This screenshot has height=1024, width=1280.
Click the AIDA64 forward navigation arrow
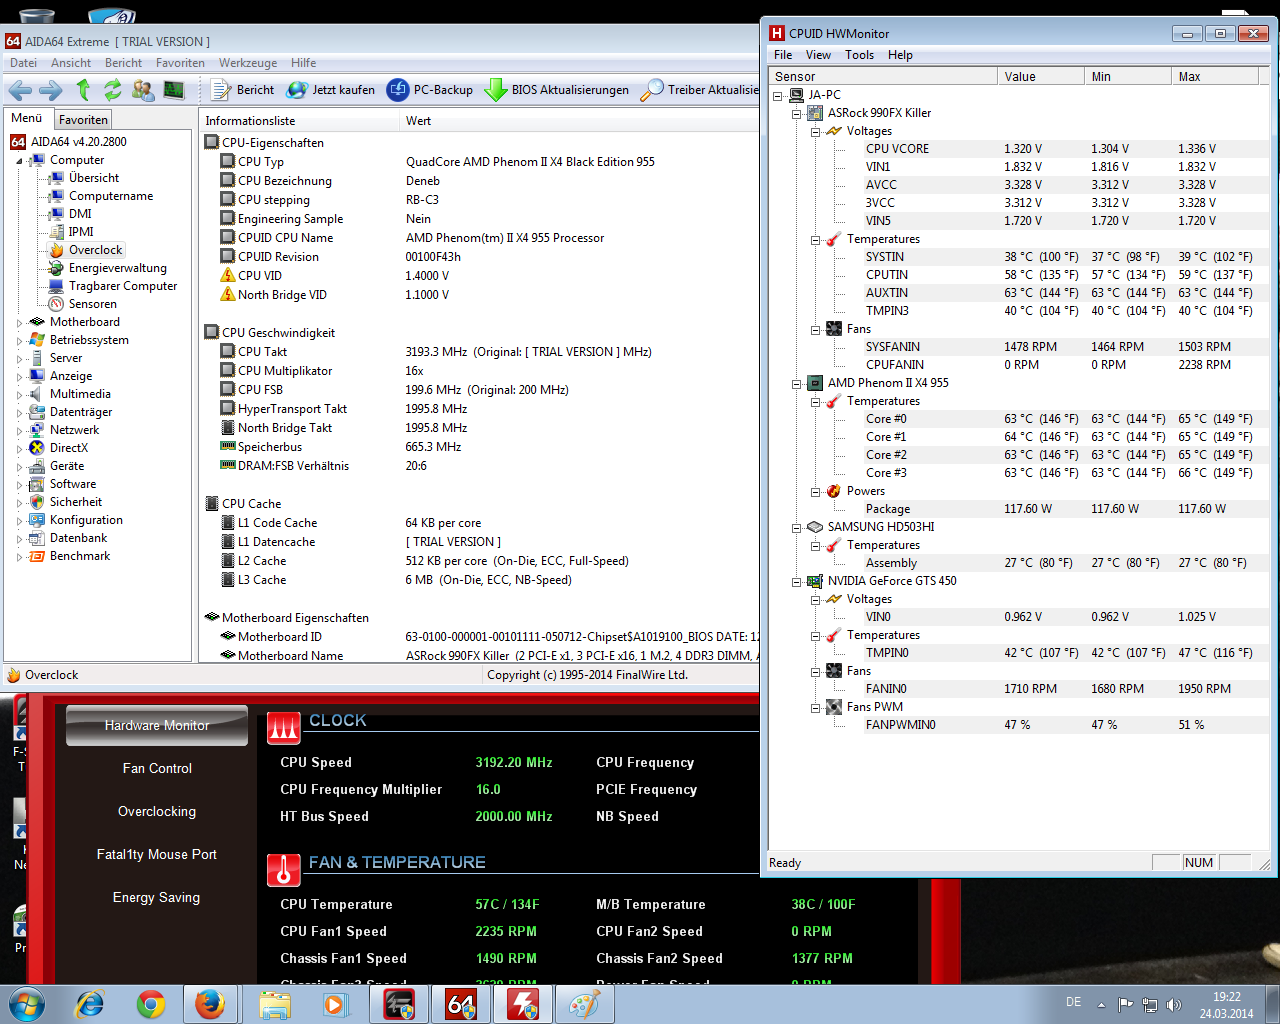click(50, 90)
